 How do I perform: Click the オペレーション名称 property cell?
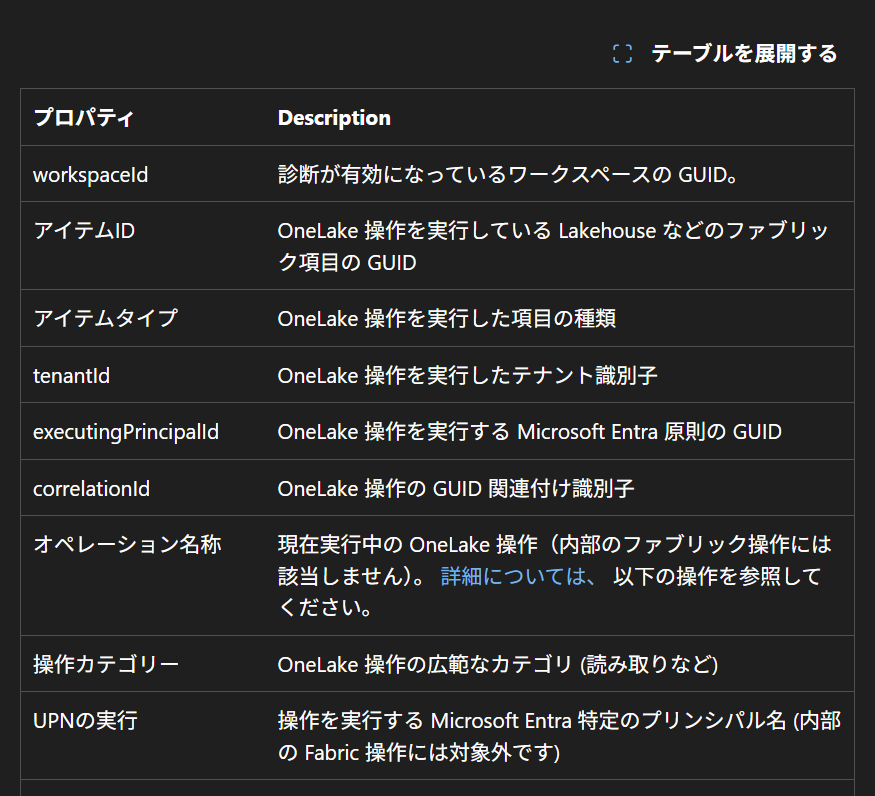127,544
